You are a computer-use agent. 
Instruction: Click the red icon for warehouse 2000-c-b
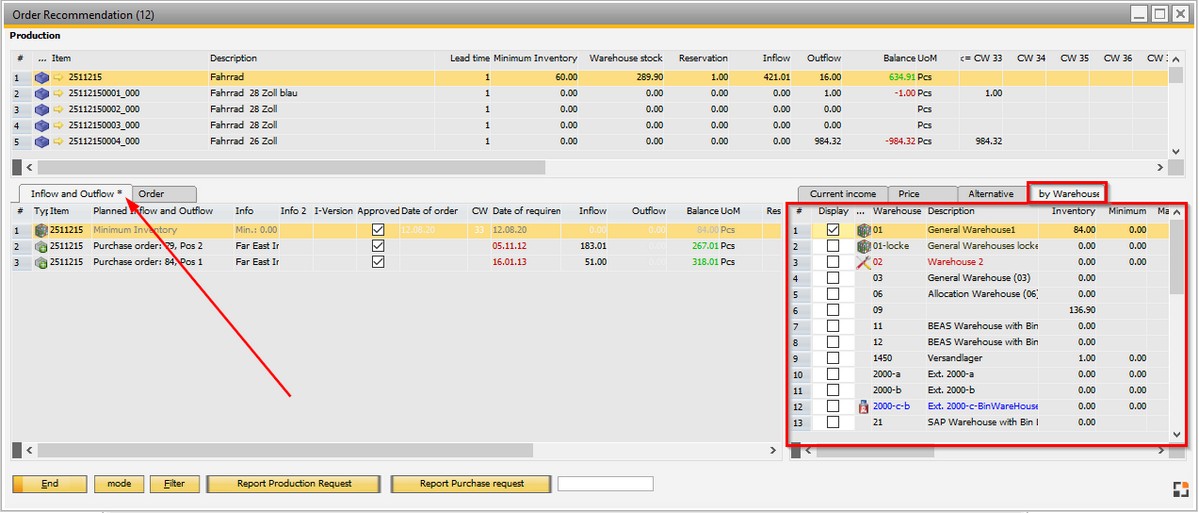click(864, 406)
